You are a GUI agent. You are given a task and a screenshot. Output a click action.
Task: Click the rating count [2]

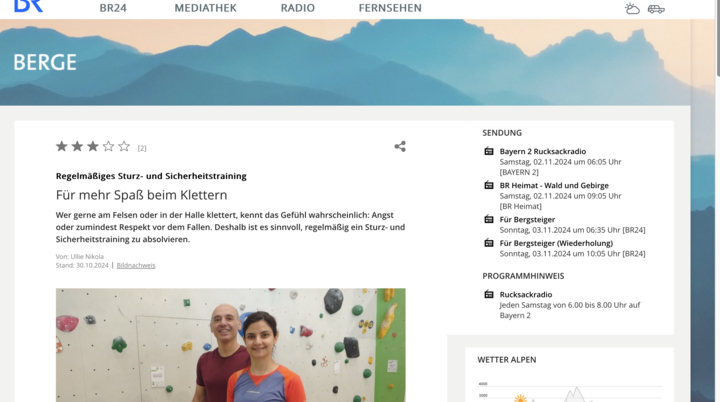142,148
